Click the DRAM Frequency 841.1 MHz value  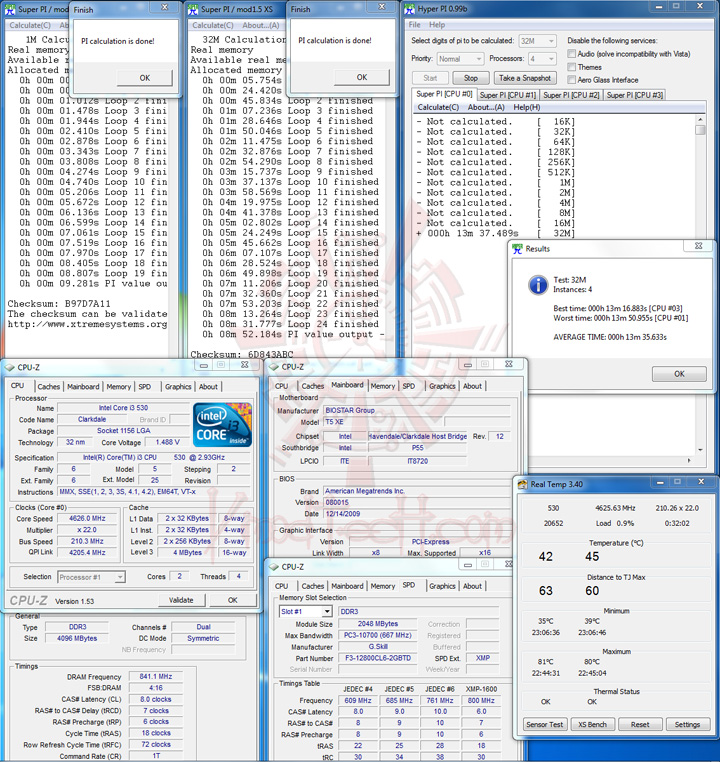pos(155,676)
